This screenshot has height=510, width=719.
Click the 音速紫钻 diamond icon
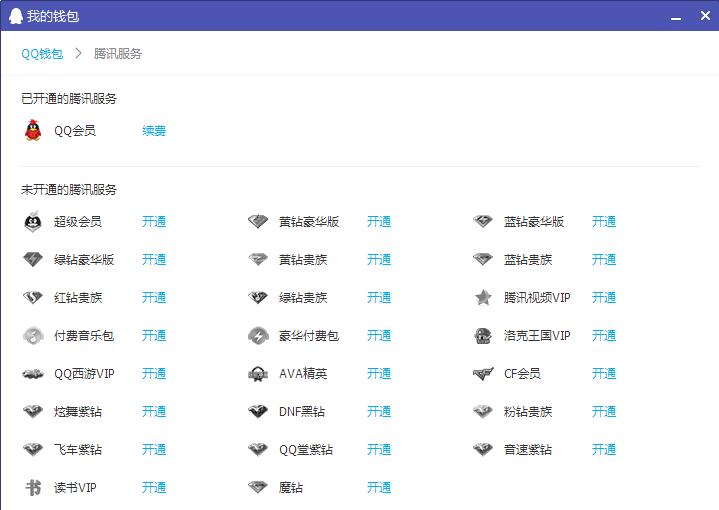[483, 450]
